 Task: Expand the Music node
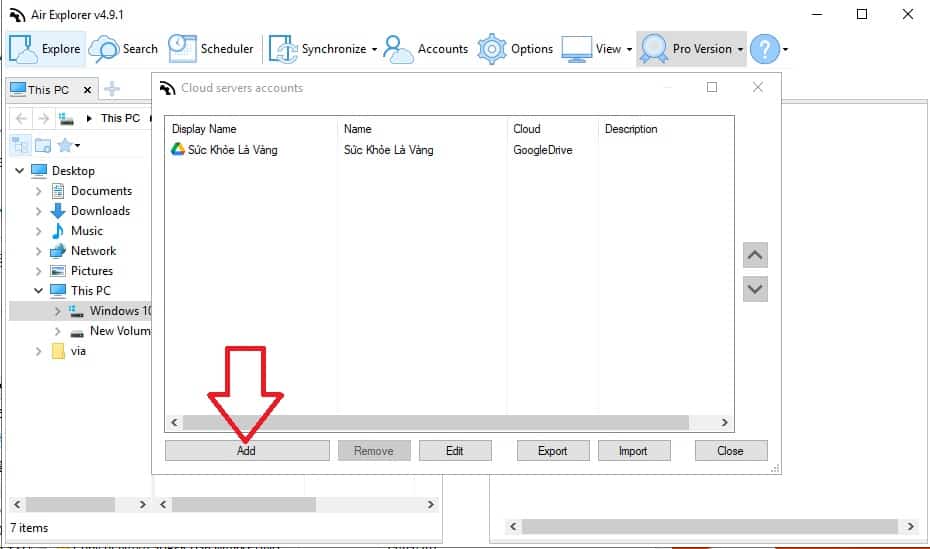(39, 231)
